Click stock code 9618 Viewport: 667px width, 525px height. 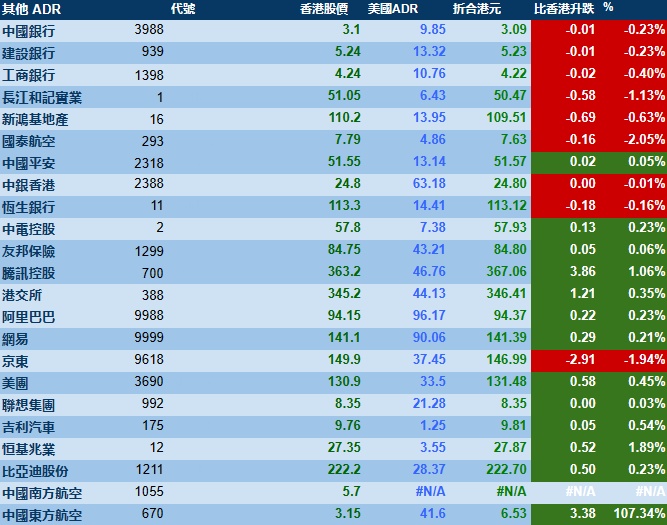tap(149, 360)
